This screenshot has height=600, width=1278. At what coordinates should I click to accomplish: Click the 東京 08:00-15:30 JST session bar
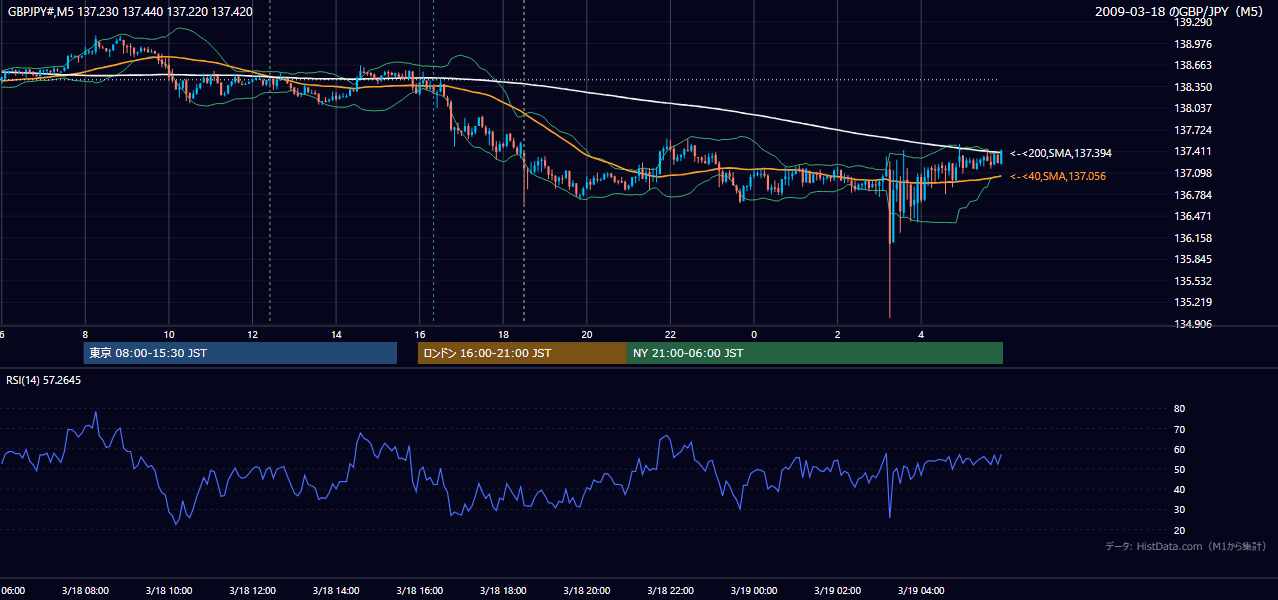pyautogui.click(x=240, y=353)
